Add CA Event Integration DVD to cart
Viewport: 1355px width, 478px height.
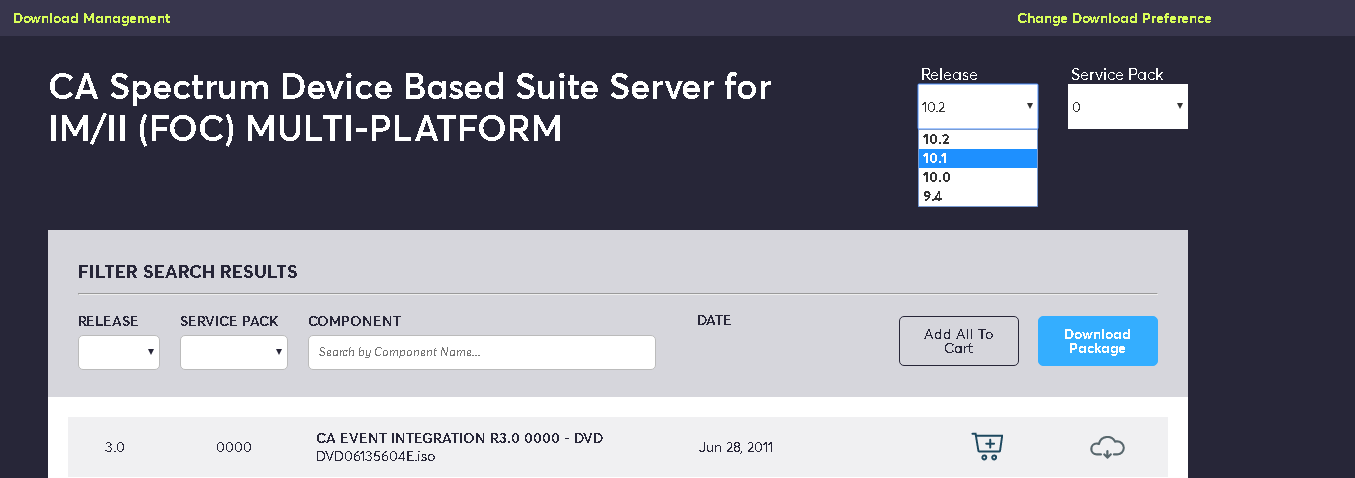point(987,446)
